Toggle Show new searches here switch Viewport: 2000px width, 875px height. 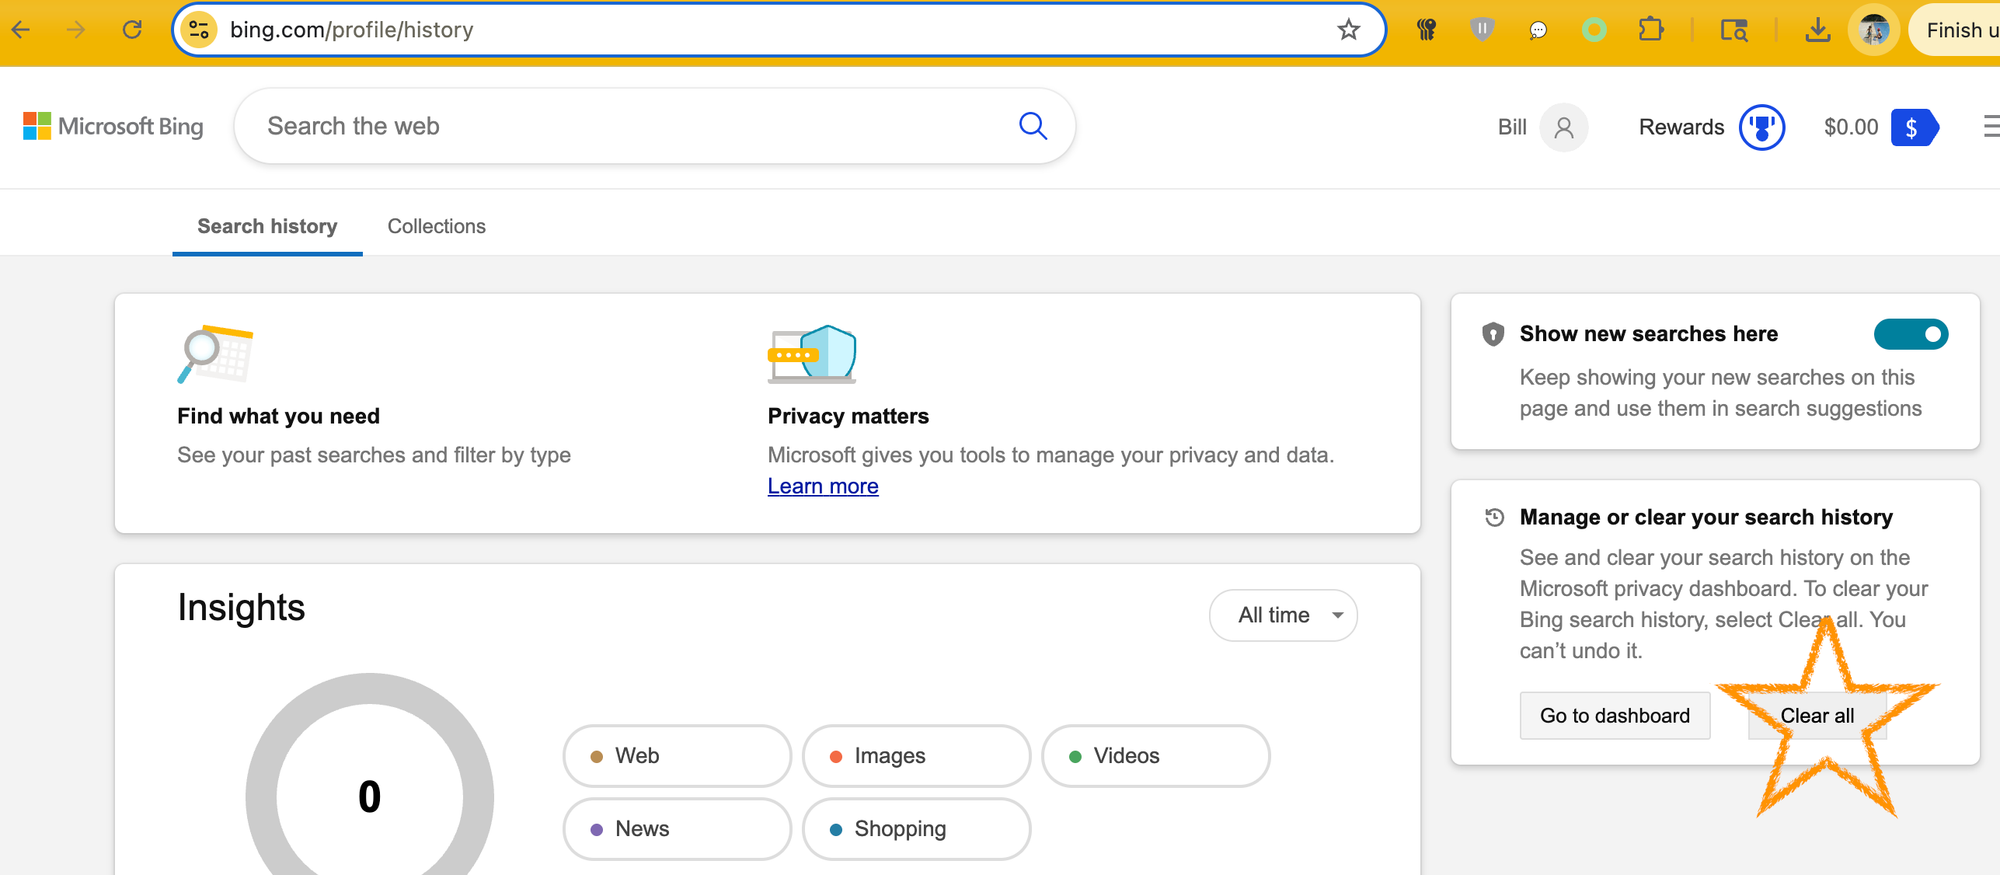point(1911,334)
